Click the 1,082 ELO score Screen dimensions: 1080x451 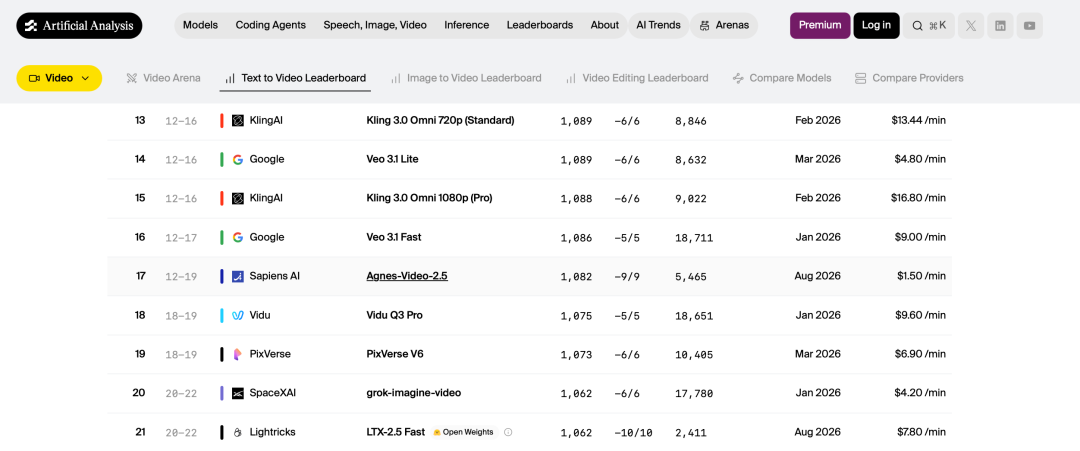pos(577,277)
